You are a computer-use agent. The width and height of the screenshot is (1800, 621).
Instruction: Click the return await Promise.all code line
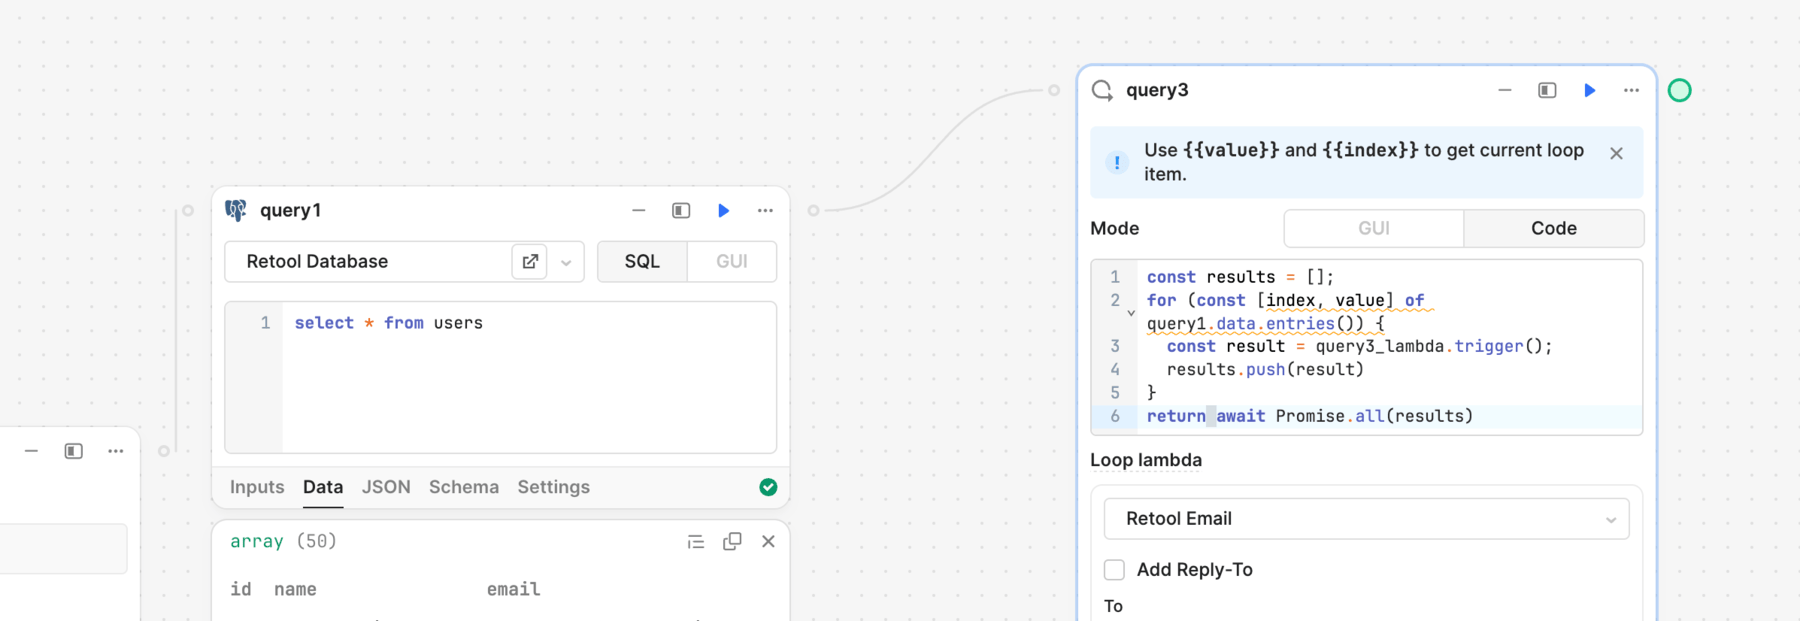point(1310,416)
